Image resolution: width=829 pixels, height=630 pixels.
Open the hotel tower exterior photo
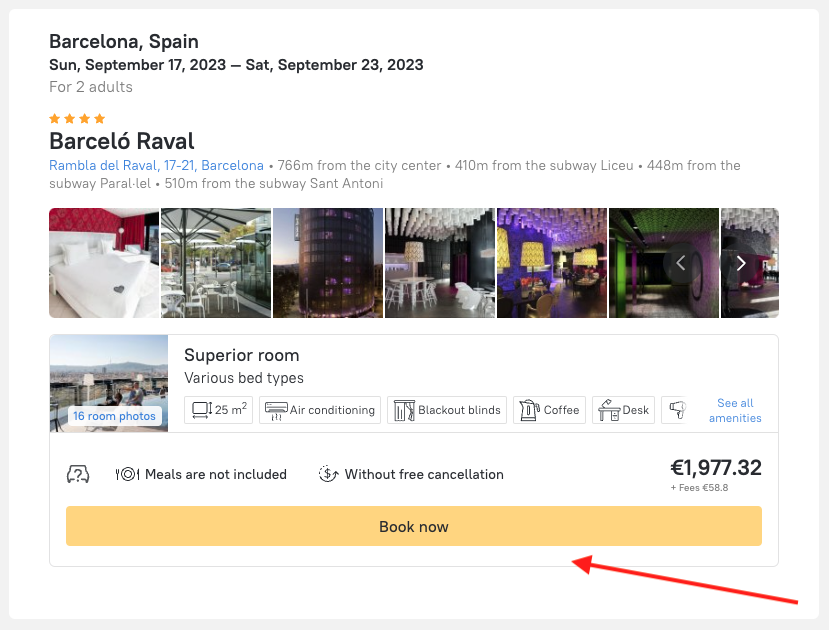(328, 263)
